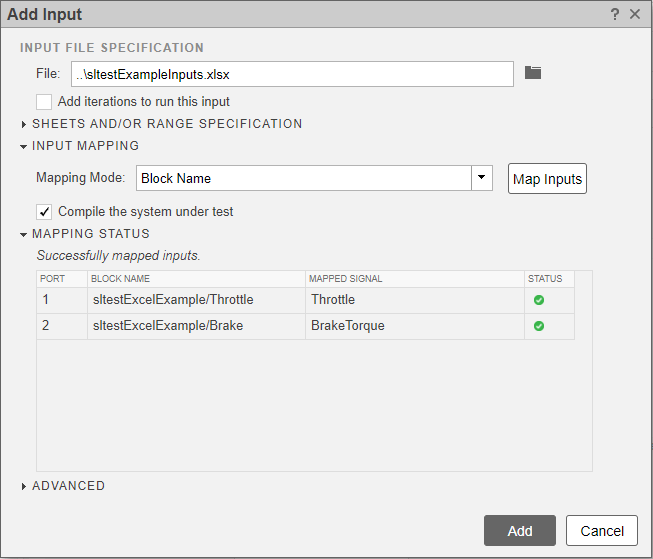653x559 pixels.
Task: Collapse the Input Mapping section
Action: 25,146
